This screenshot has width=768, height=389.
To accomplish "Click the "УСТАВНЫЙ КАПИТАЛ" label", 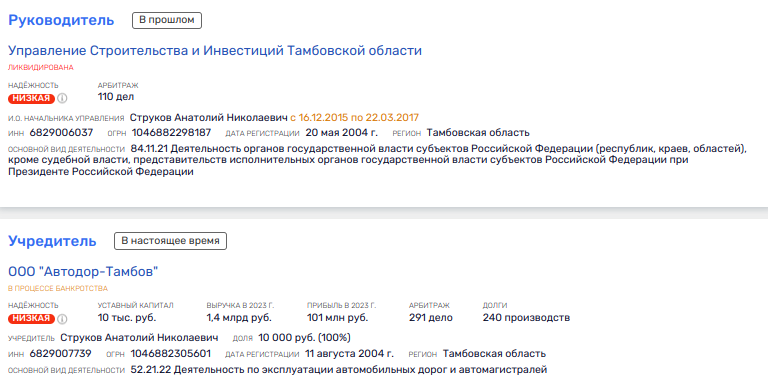I will tap(136, 305).
